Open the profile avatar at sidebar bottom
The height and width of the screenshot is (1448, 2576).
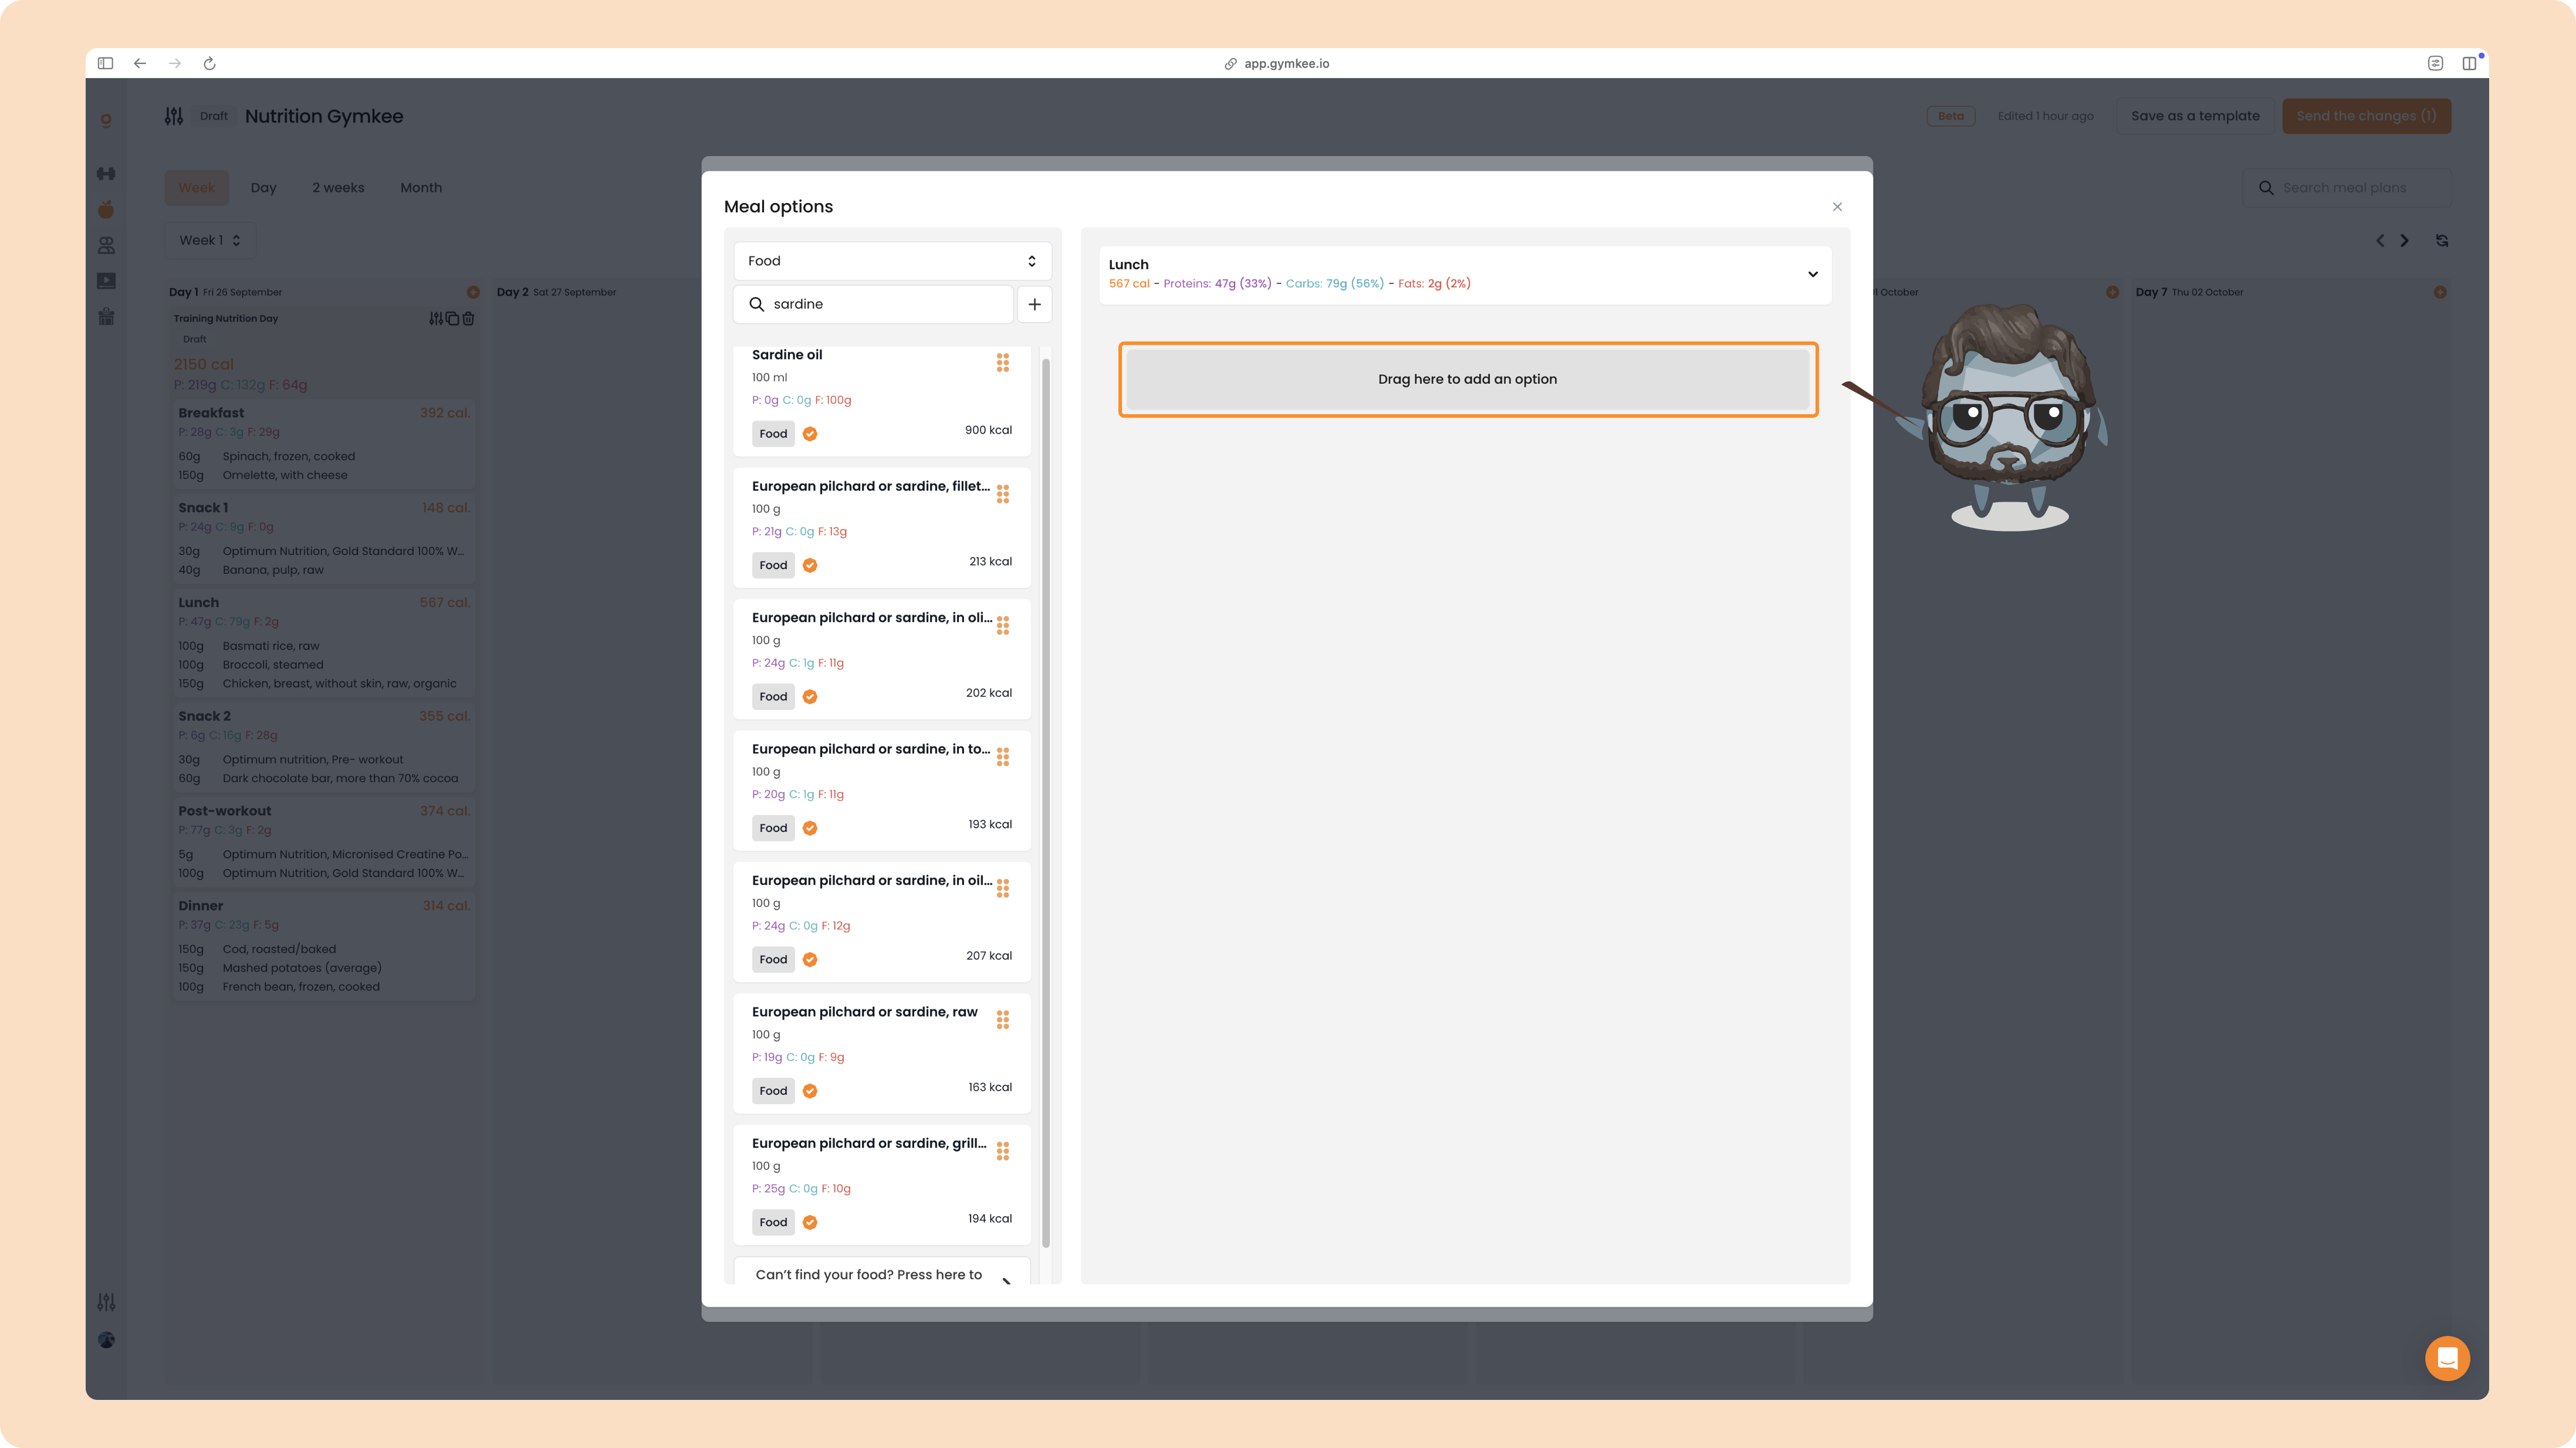(x=106, y=1340)
